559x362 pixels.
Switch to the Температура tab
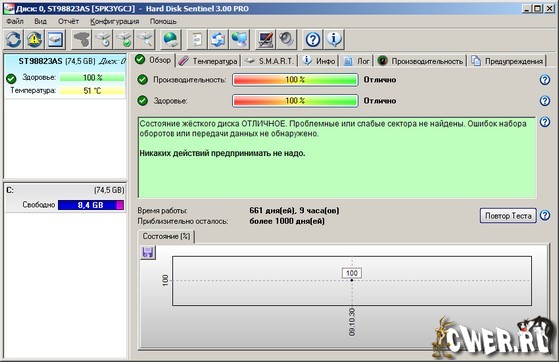[x=208, y=61]
